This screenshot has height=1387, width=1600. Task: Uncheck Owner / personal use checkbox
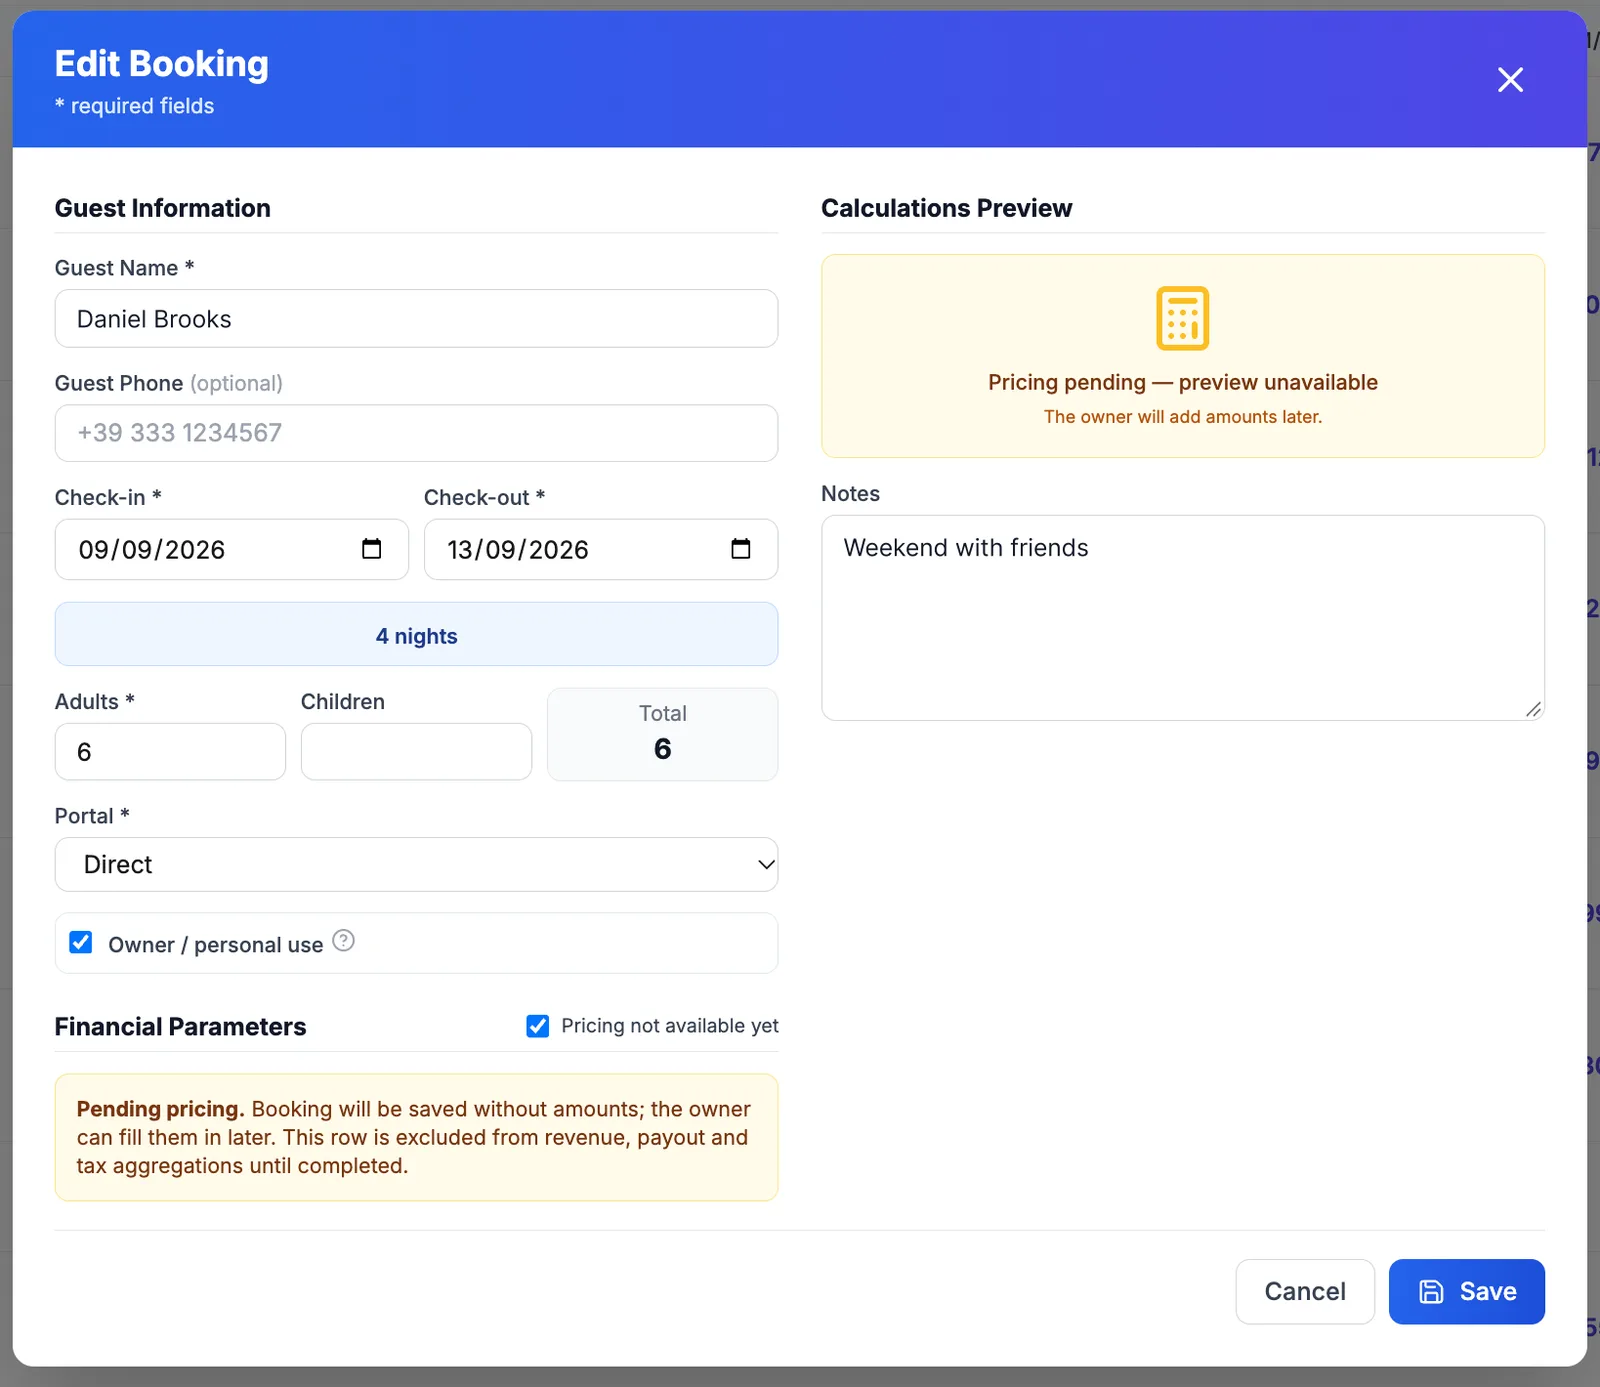[81, 943]
